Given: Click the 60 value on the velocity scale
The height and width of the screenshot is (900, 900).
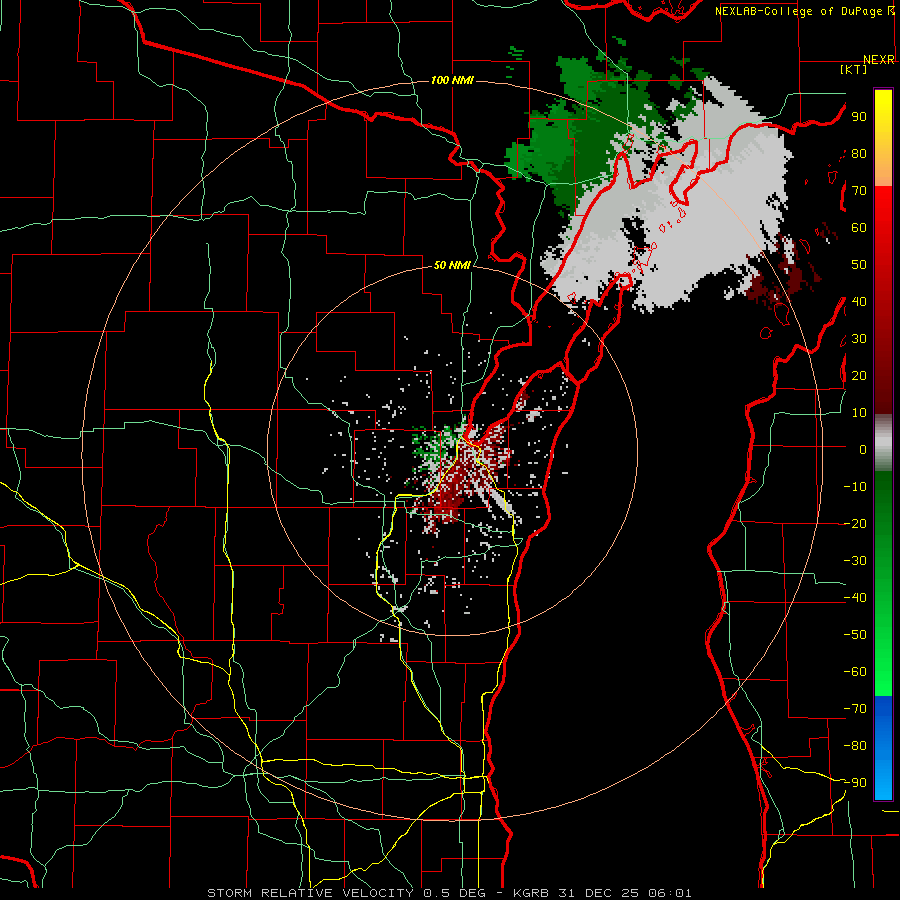Looking at the screenshot, I should [x=859, y=227].
